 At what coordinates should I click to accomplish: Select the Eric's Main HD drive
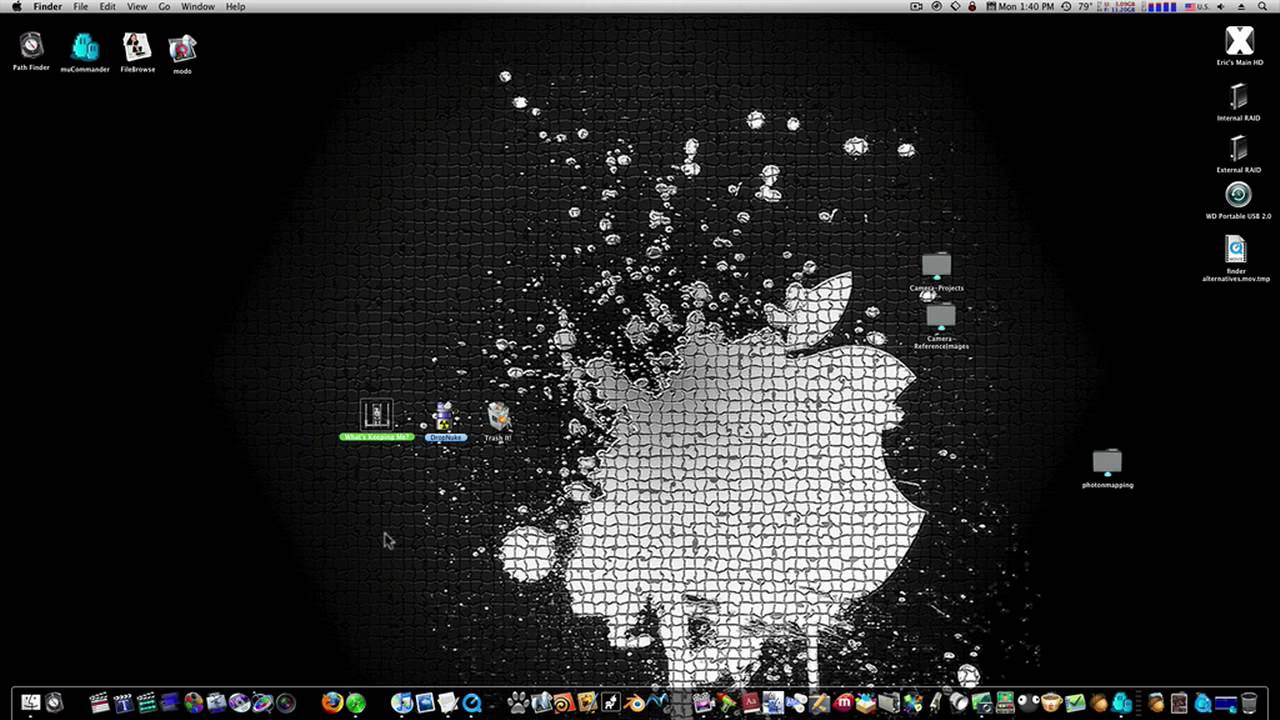click(1239, 41)
